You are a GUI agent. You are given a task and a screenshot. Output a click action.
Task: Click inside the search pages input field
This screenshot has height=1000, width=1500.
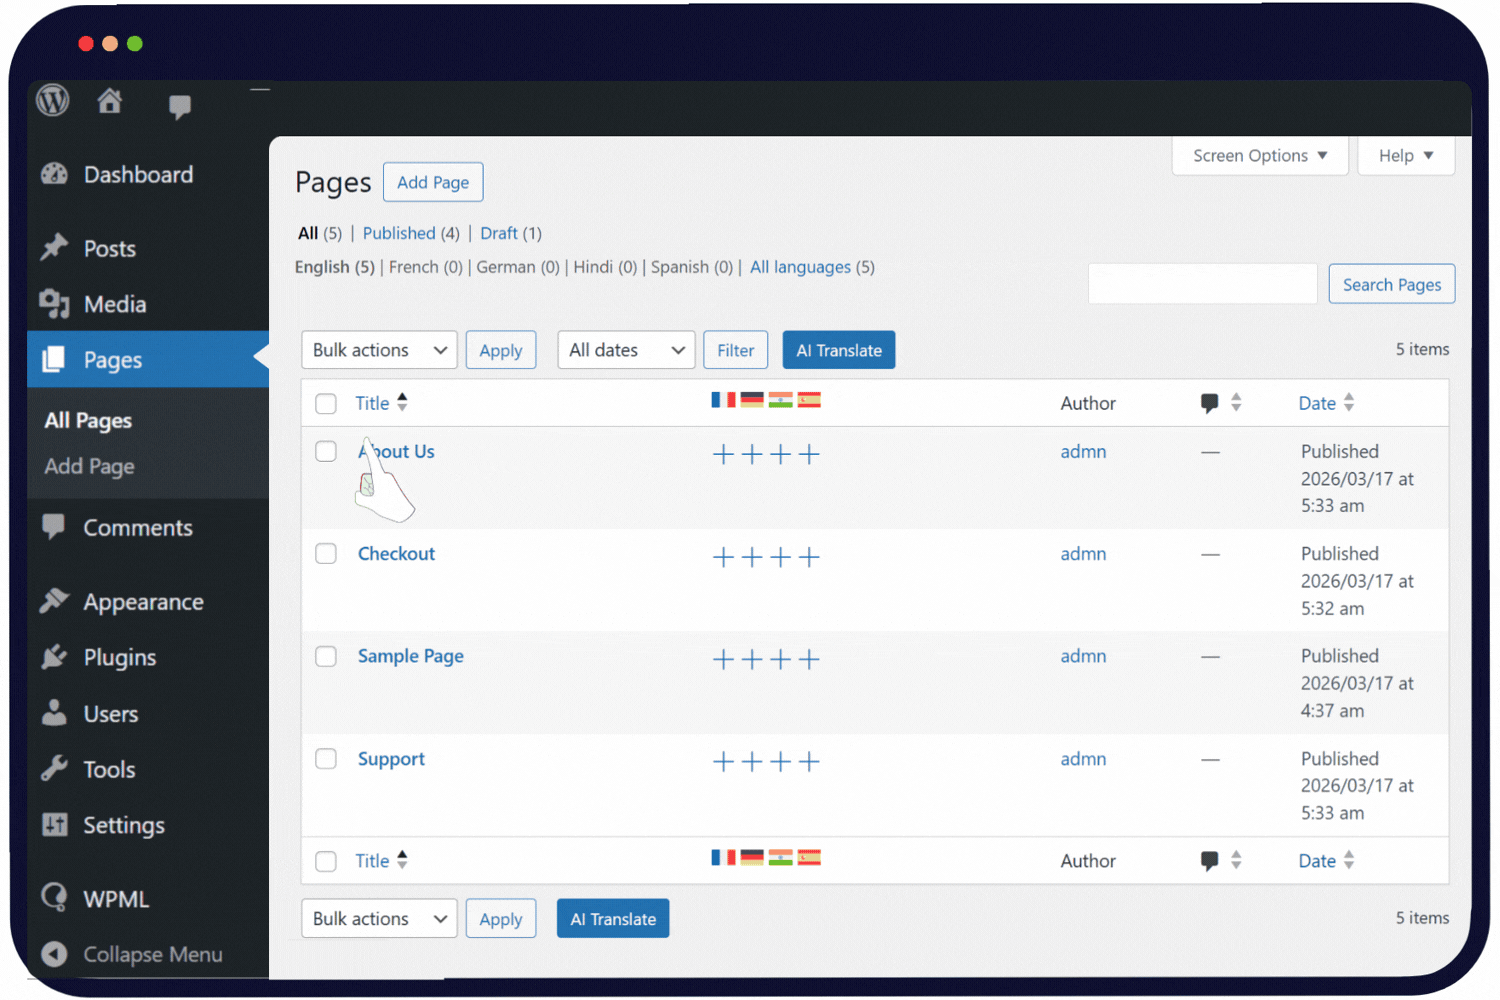pyautogui.click(x=1202, y=283)
